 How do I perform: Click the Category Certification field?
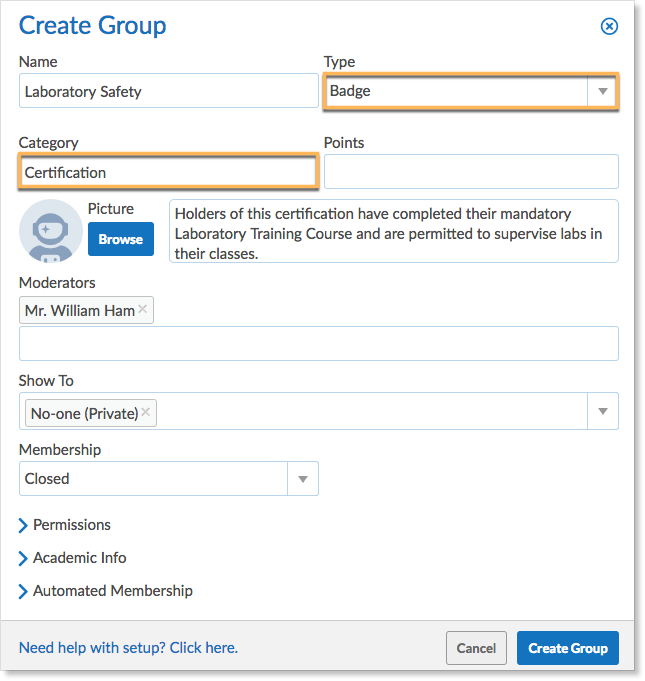[x=169, y=172]
